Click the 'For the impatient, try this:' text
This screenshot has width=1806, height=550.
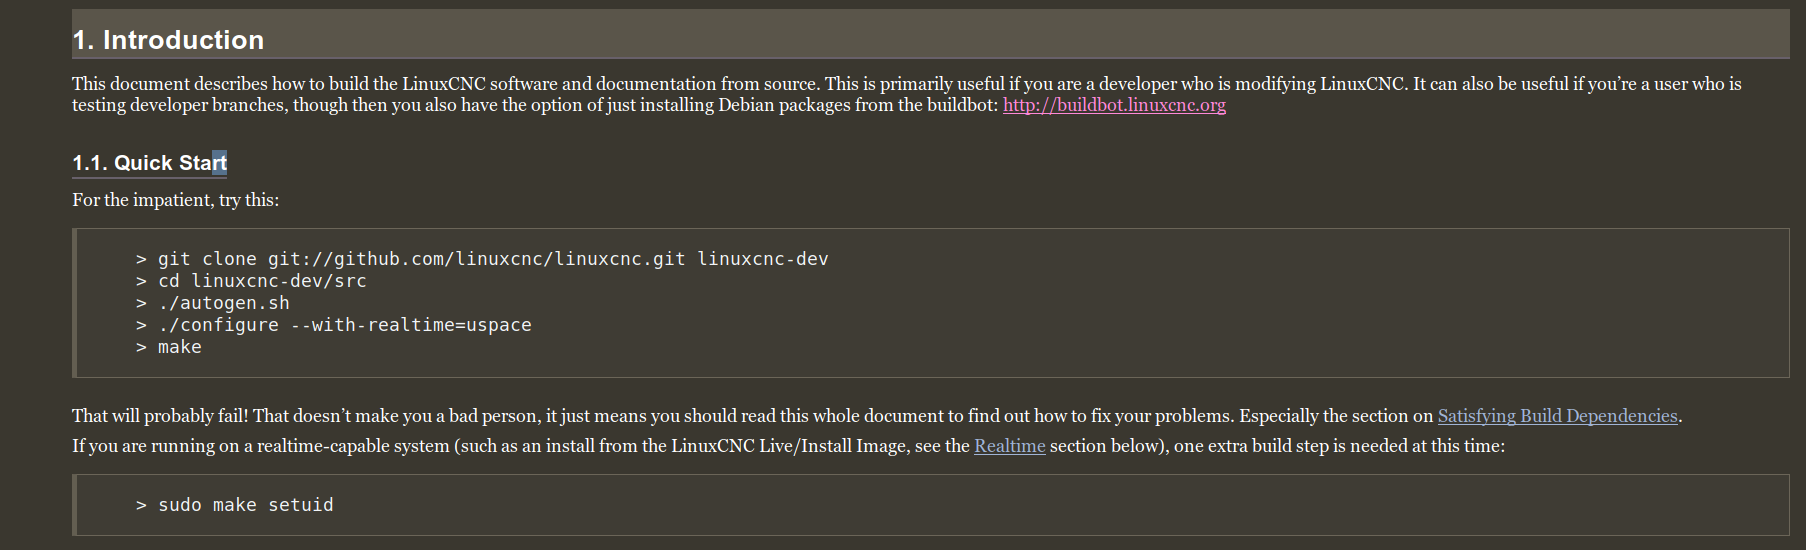(x=176, y=200)
